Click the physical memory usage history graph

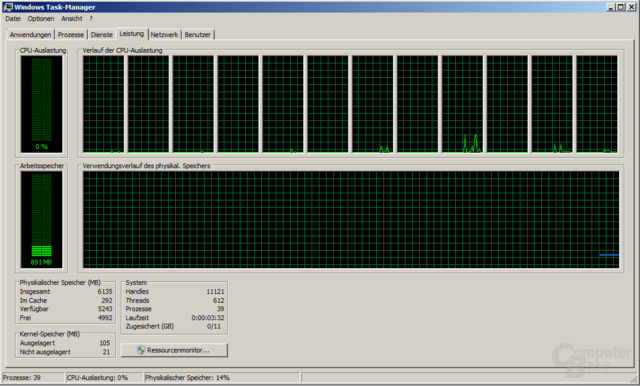(x=351, y=220)
